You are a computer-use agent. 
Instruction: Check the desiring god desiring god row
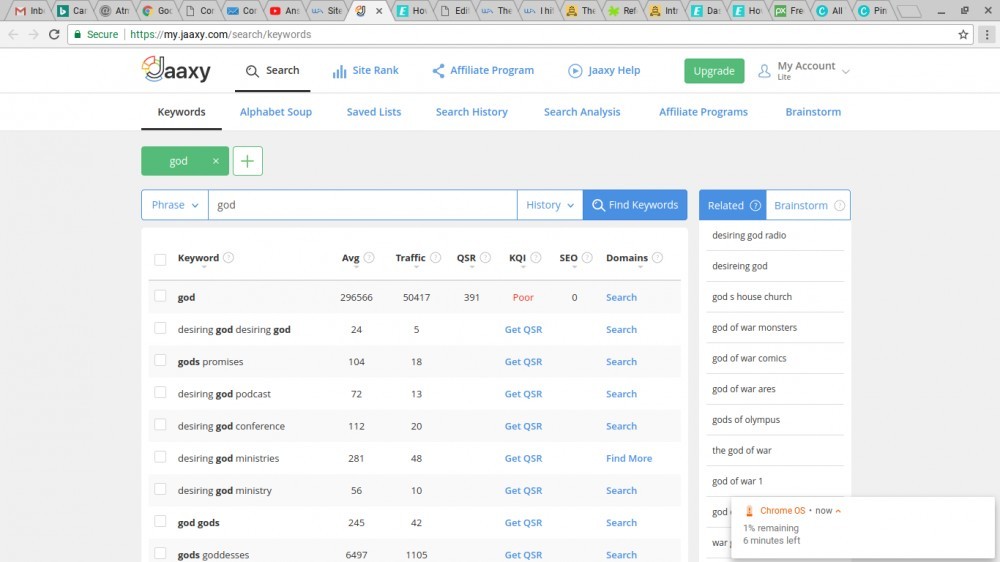pyautogui.click(x=160, y=328)
